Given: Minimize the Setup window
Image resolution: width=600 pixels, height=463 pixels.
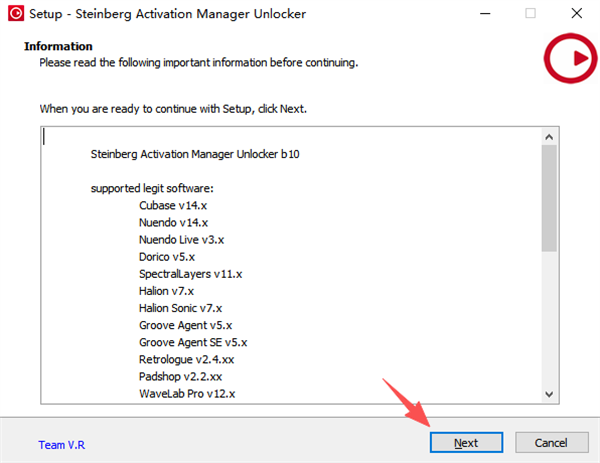Looking at the screenshot, I should tap(484, 14).
